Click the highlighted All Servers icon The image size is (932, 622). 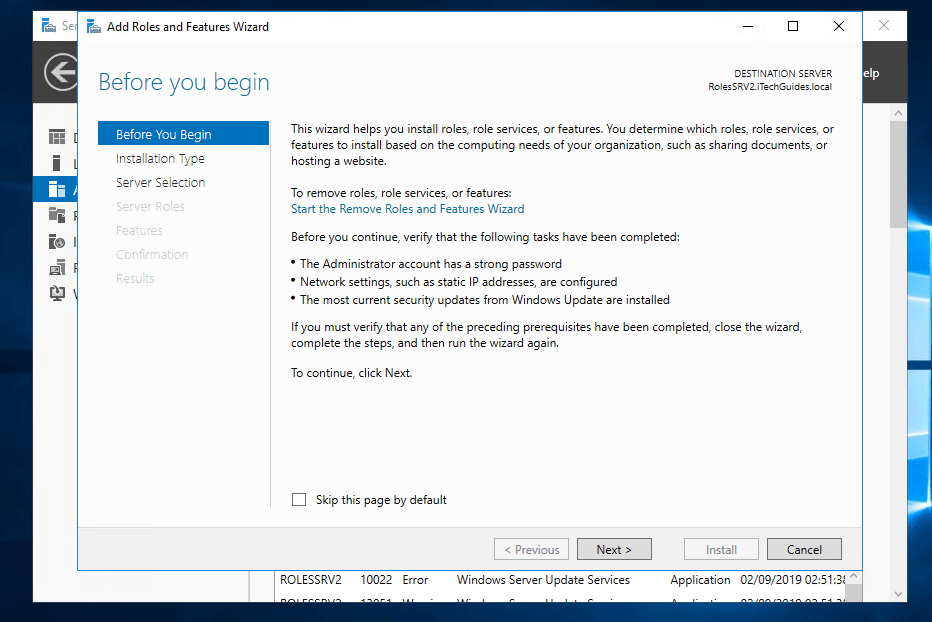pyautogui.click(x=57, y=186)
